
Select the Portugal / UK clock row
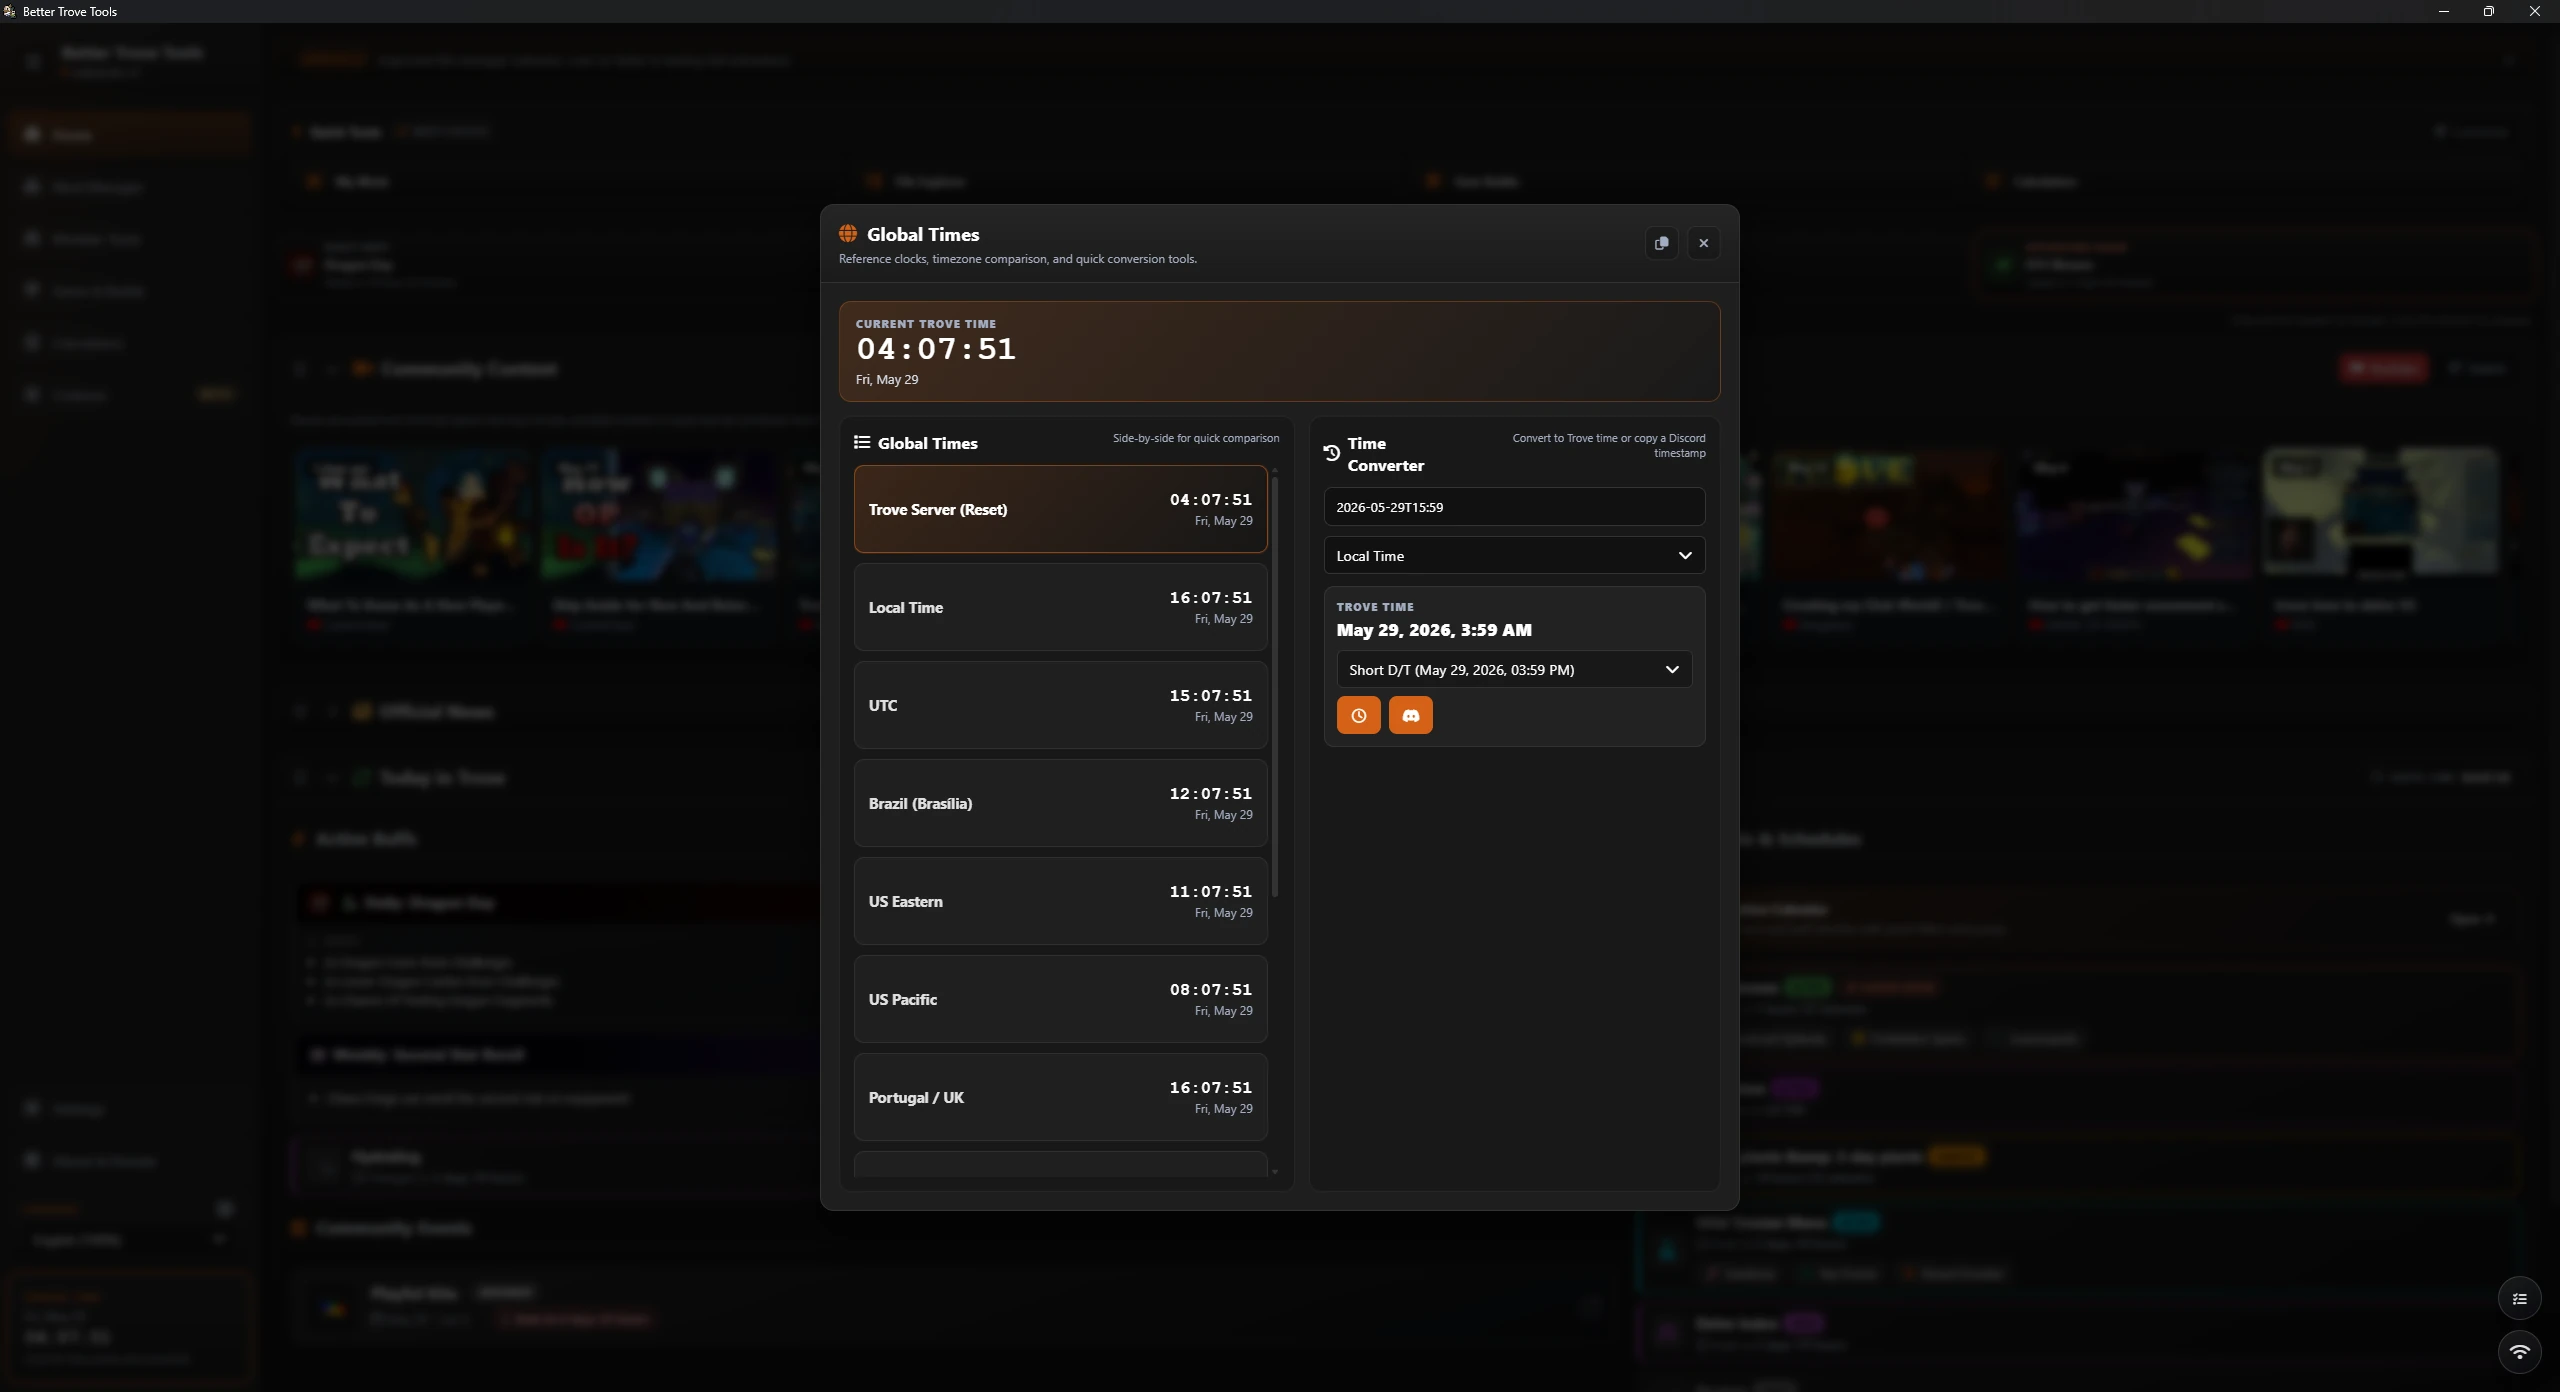(x=1060, y=1097)
